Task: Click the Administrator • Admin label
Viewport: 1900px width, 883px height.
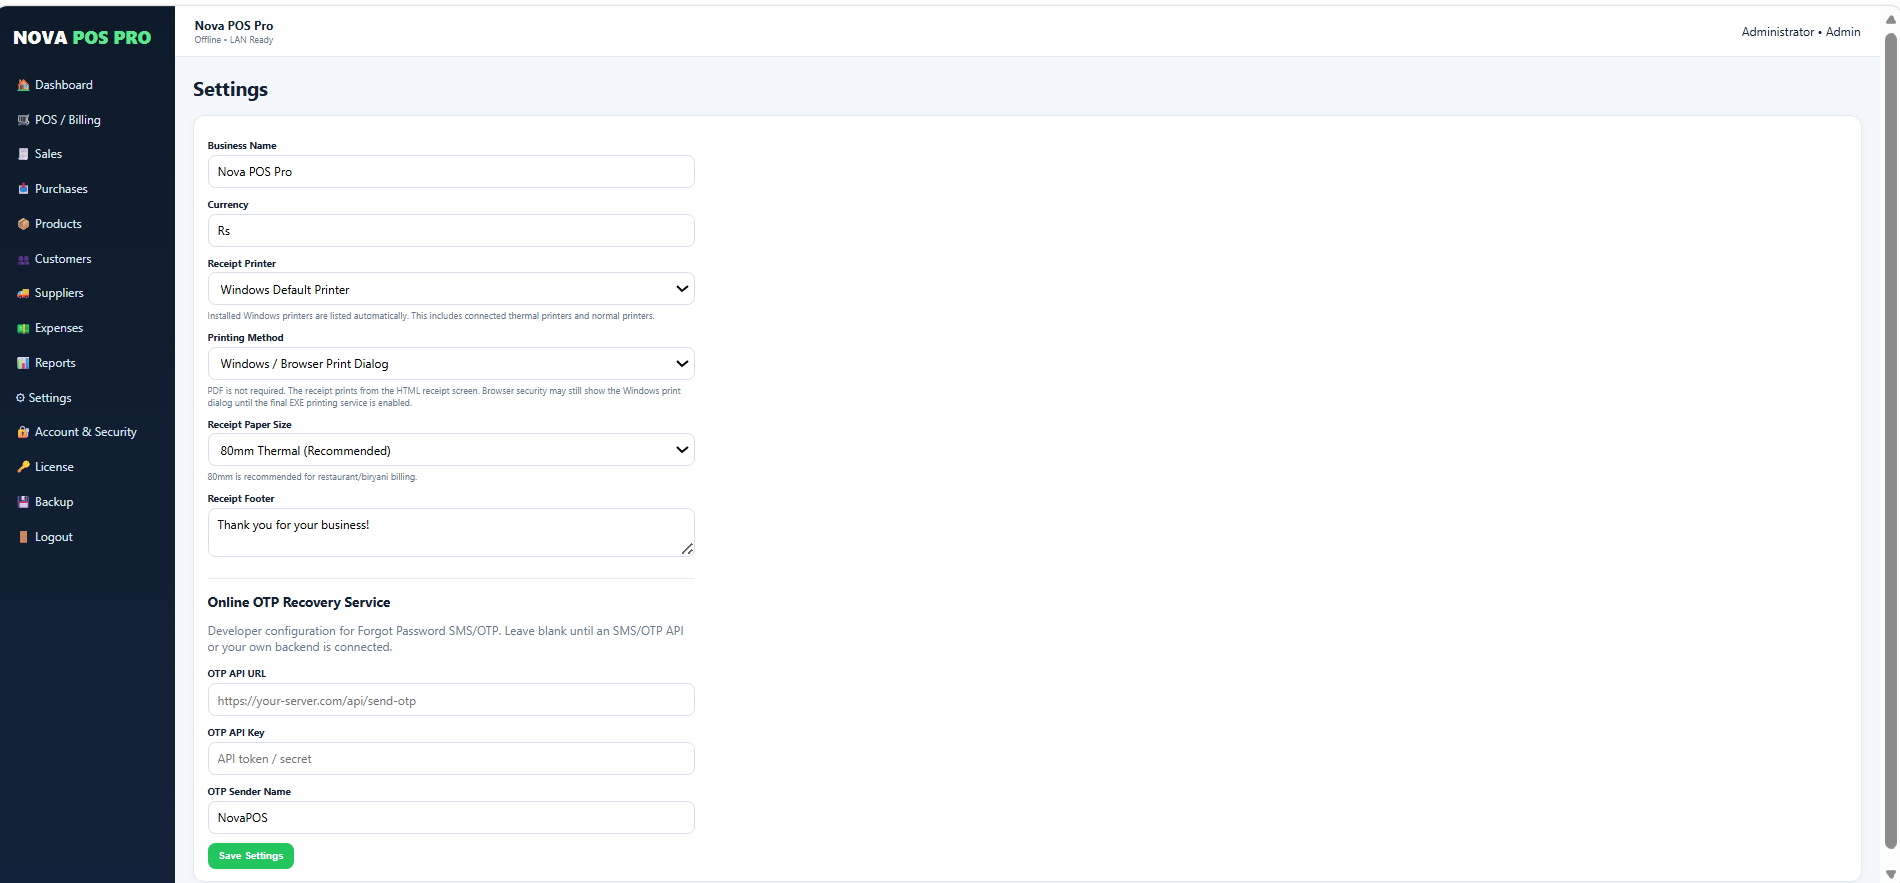Action: (x=1801, y=32)
